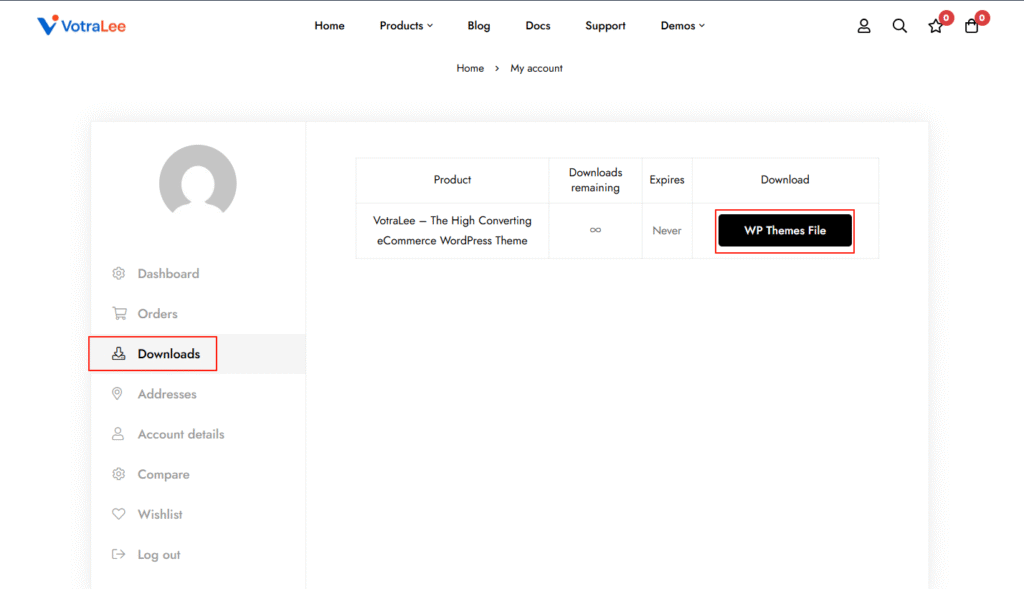Go to Home in the top navigation
Image resolution: width=1024 pixels, height=589 pixels.
tap(329, 25)
